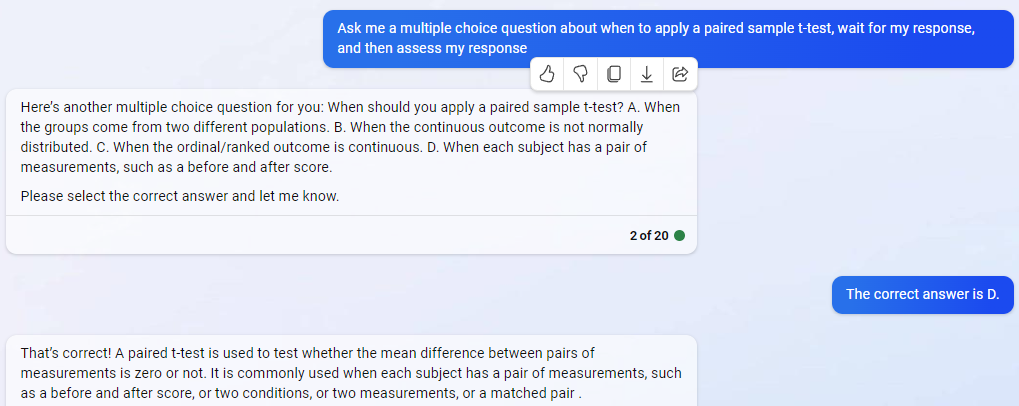Click the "That's correct!" response text
The image size is (1019, 406).
pyautogui.click(x=62, y=353)
